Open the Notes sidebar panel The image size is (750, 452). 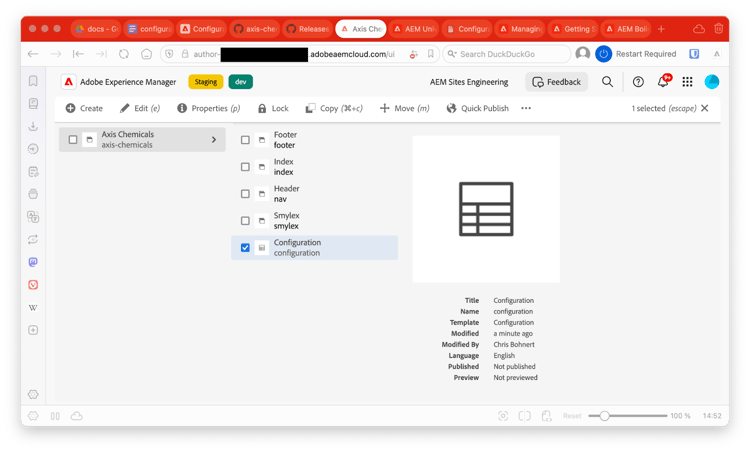point(33,171)
